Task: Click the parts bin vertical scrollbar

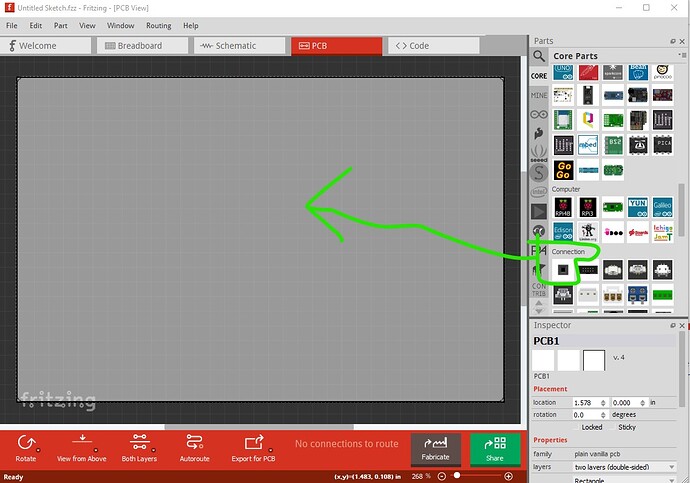Action: [x=681, y=210]
